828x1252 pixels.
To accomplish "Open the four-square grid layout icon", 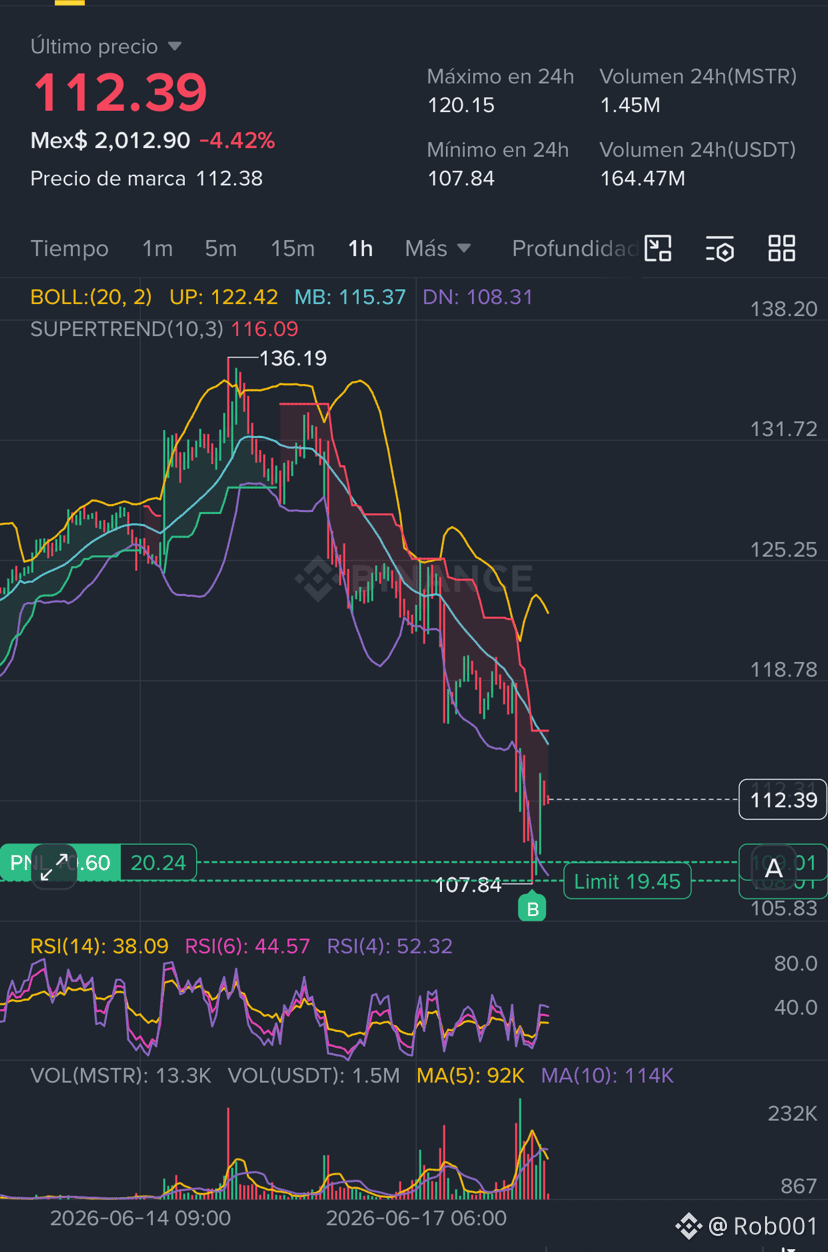I will (781, 248).
